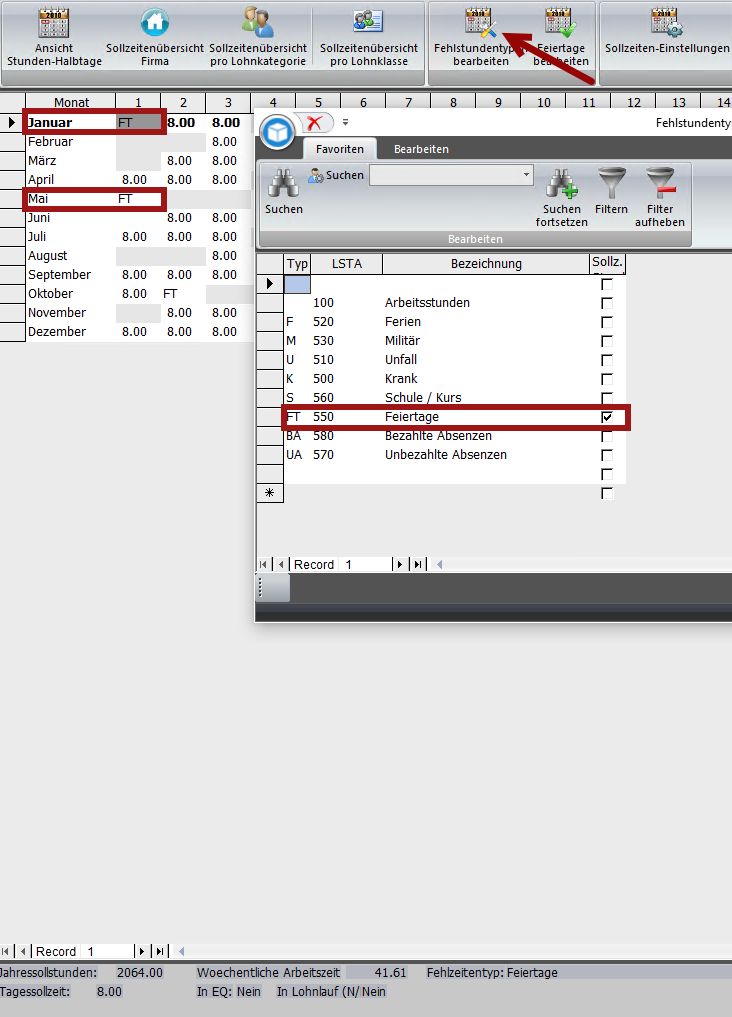Open Sollzeitenübersicht pro Lohnkategorie
The width and height of the screenshot is (732, 1017).
(x=258, y=40)
